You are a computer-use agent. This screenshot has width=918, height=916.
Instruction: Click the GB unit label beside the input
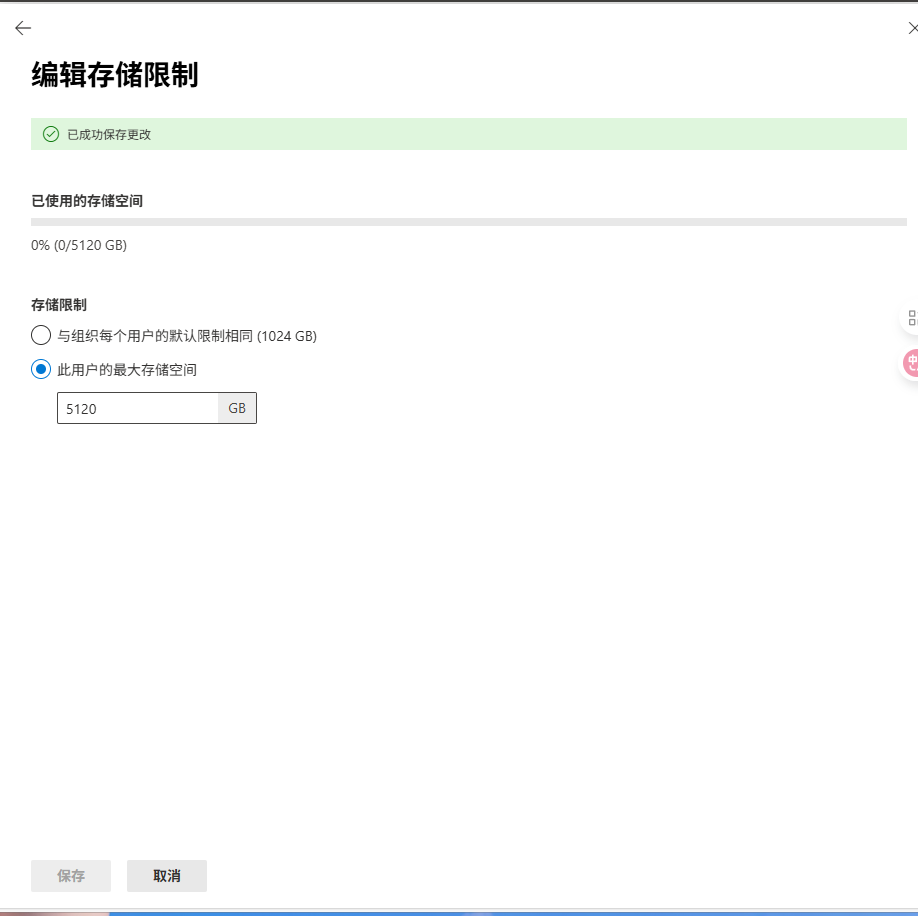tap(237, 408)
